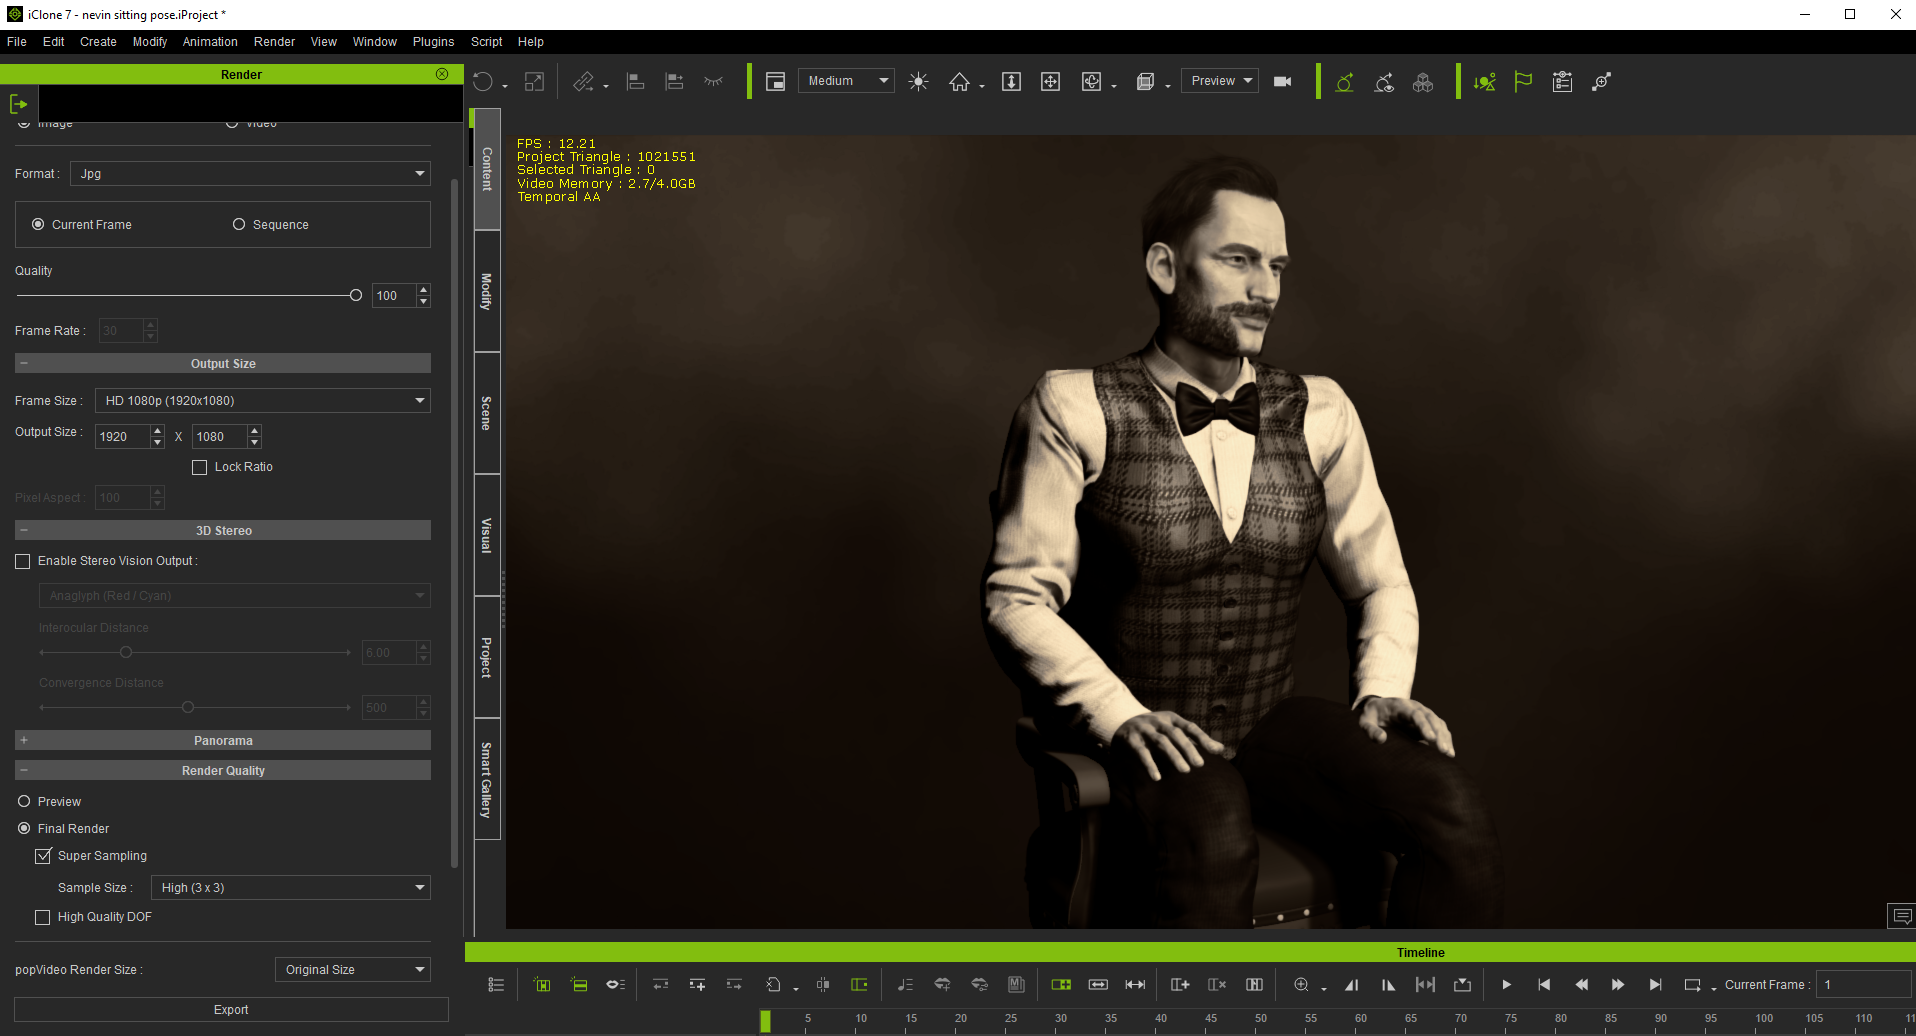Adjust the Quality slider handle
The width and height of the screenshot is (1916, 1036).
[355, 295]
